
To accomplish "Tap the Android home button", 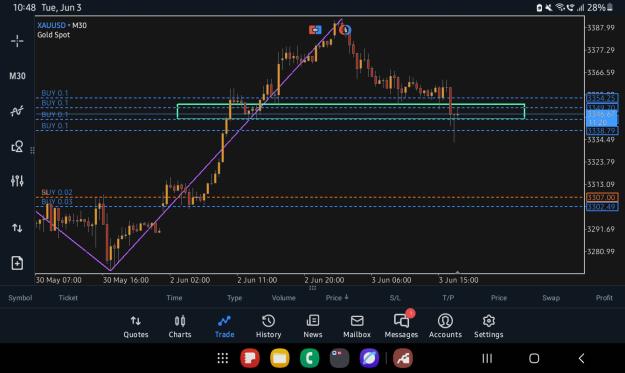I will [x=534, y=358].
